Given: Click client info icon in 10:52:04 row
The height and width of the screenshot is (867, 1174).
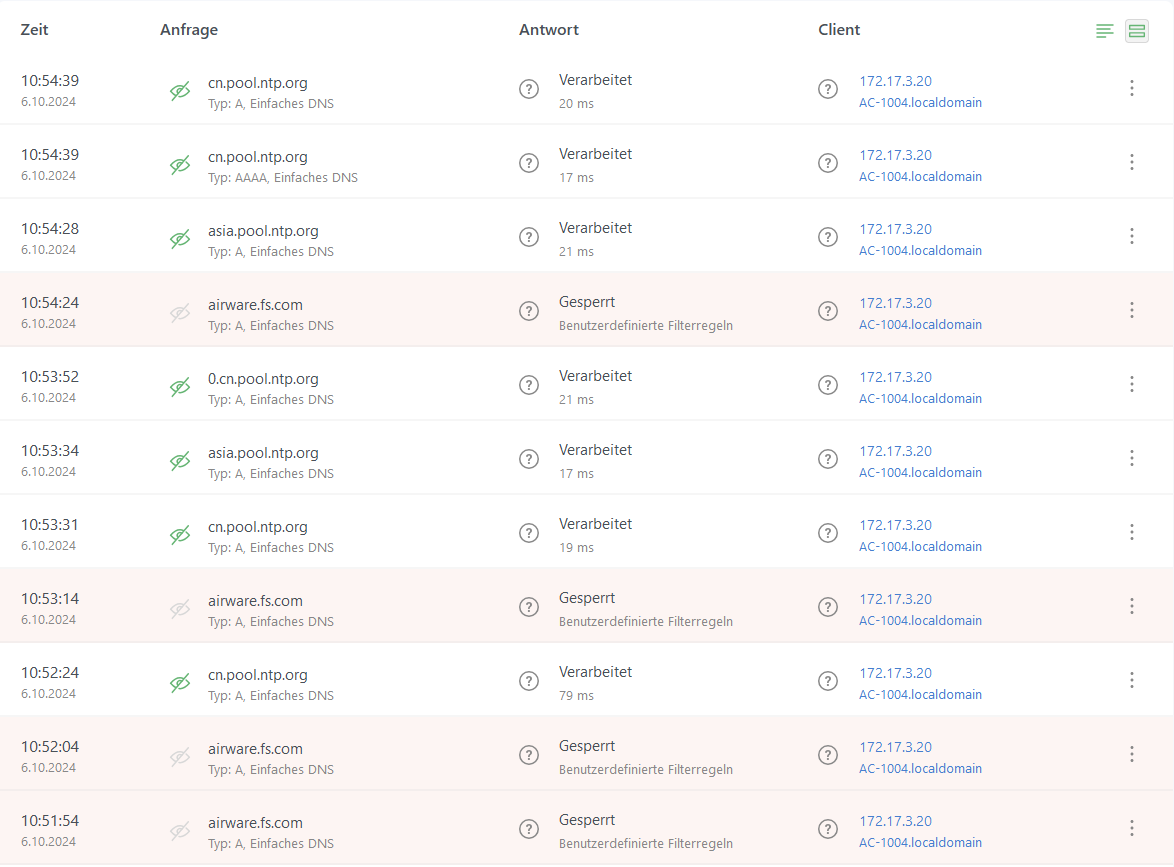Looking at the screenshot, I should (828, 755).
